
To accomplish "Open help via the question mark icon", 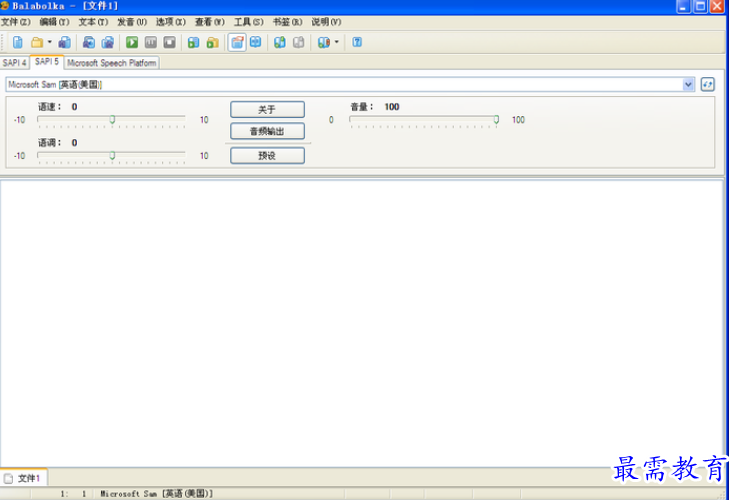I will 357,43.
